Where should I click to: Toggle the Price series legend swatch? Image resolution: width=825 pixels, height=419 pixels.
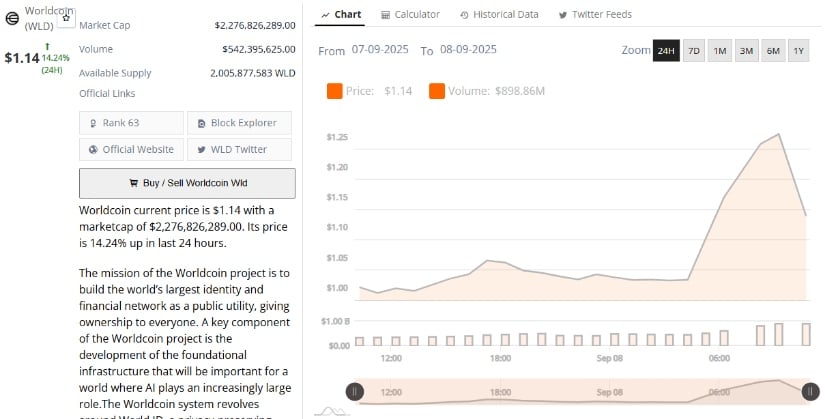coord(335,91)
